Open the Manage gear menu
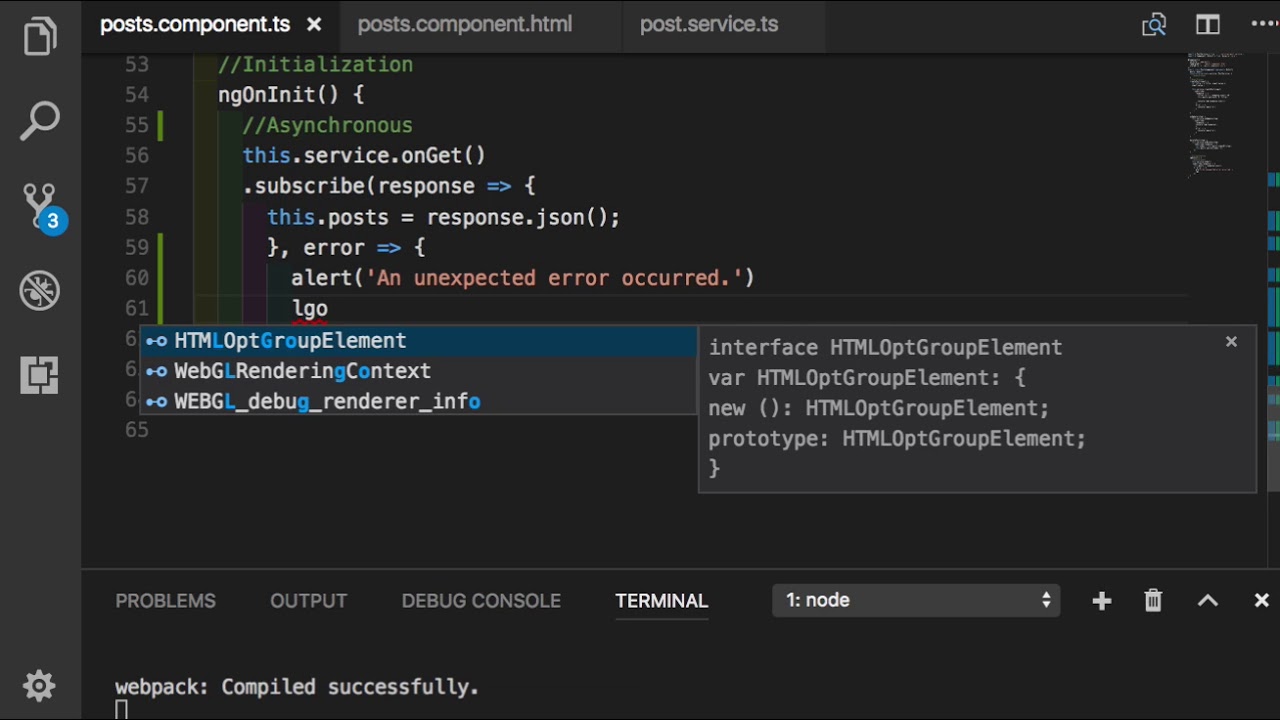This screenshot has width=1280, height=720. point(39,685)
